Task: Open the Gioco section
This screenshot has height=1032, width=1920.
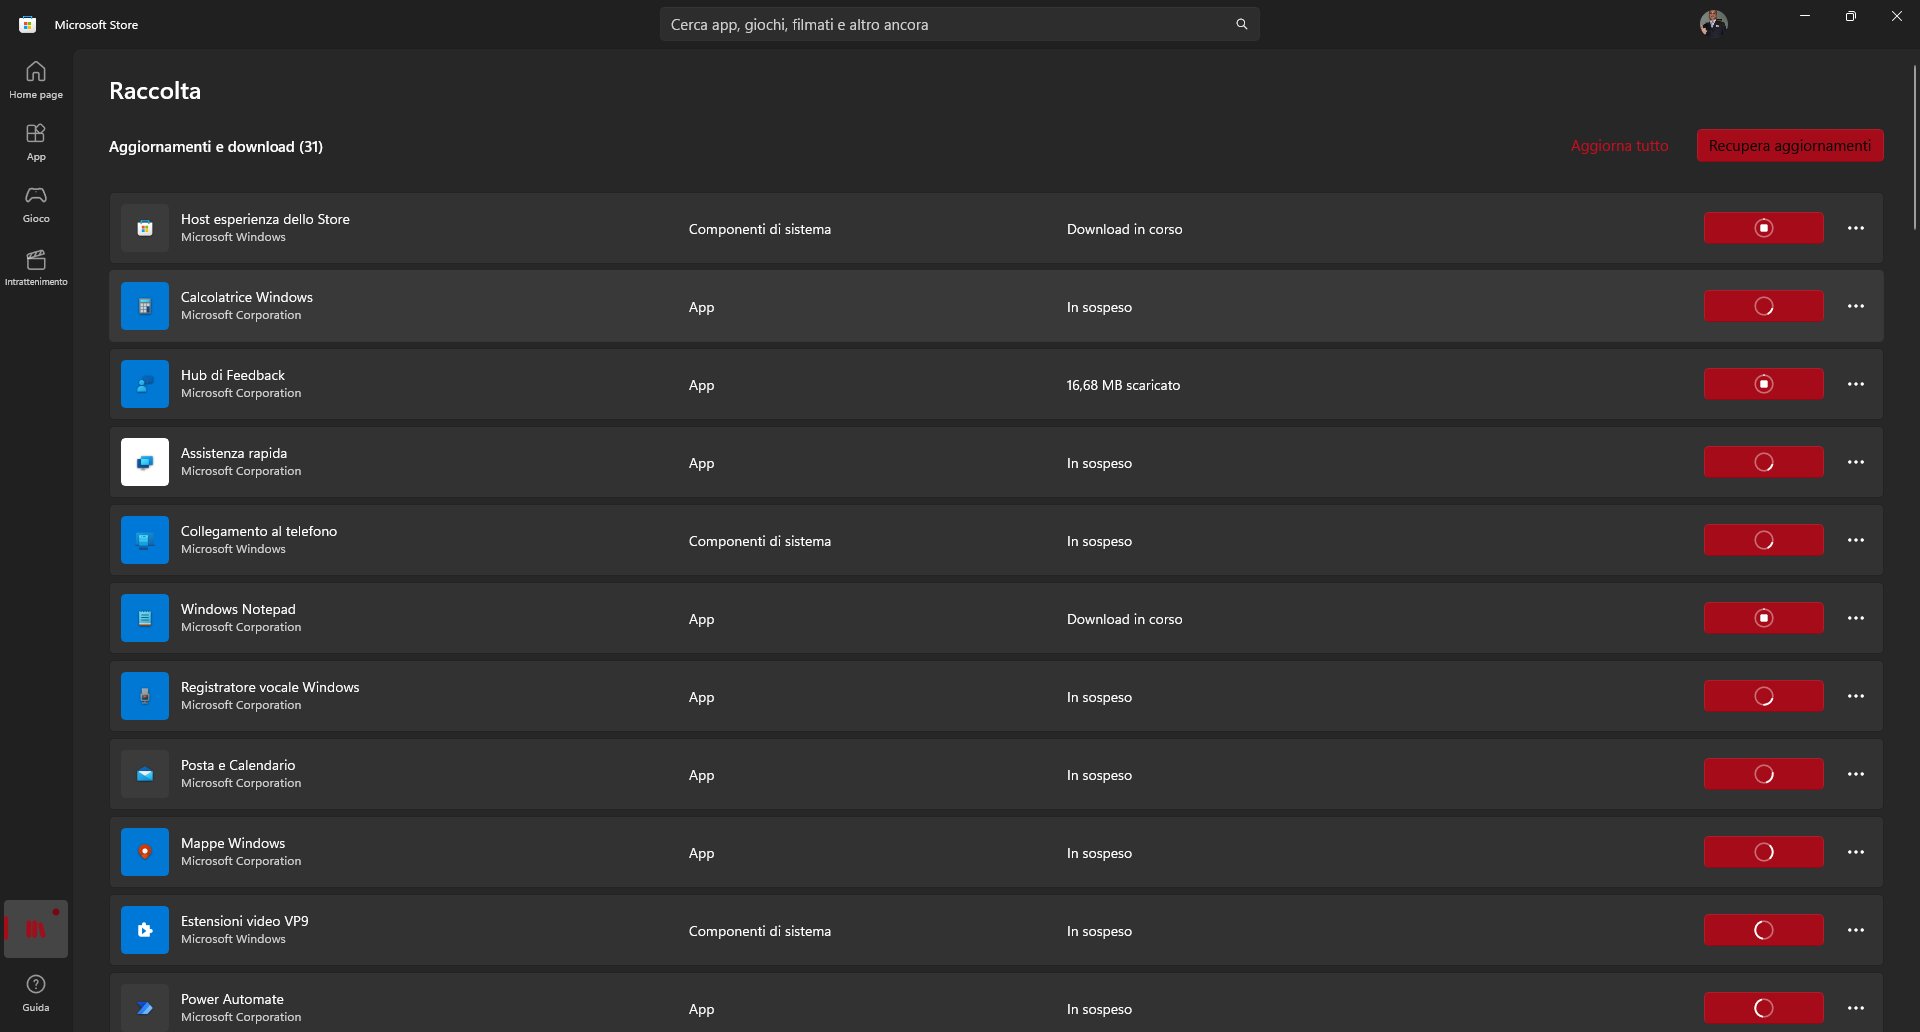Action: click(x=36, y=204)
